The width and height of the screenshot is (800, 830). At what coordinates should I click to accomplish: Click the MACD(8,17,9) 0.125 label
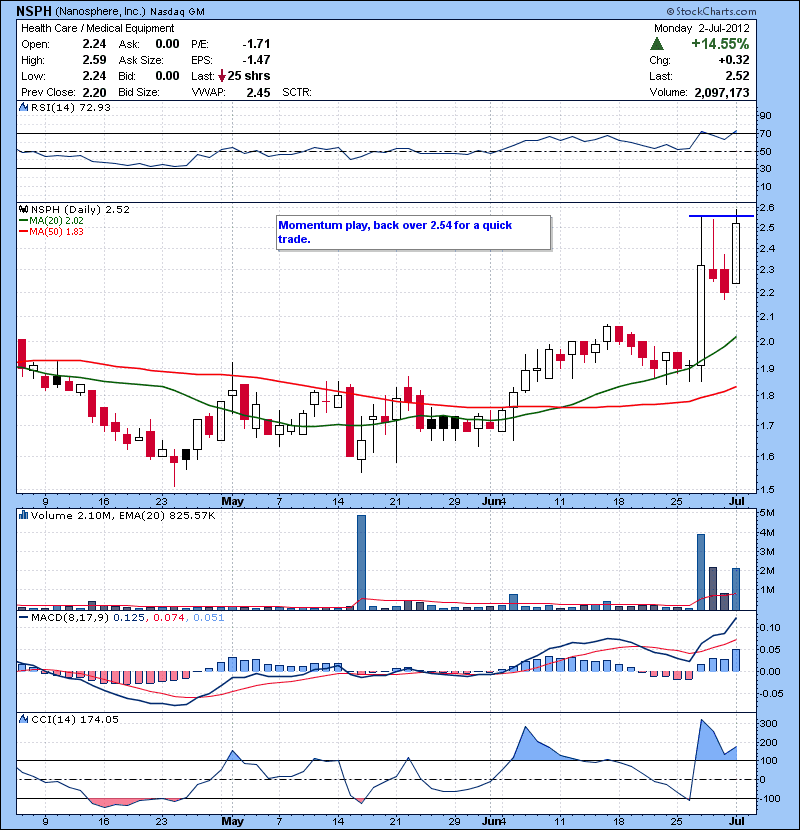tap(88, 618)
